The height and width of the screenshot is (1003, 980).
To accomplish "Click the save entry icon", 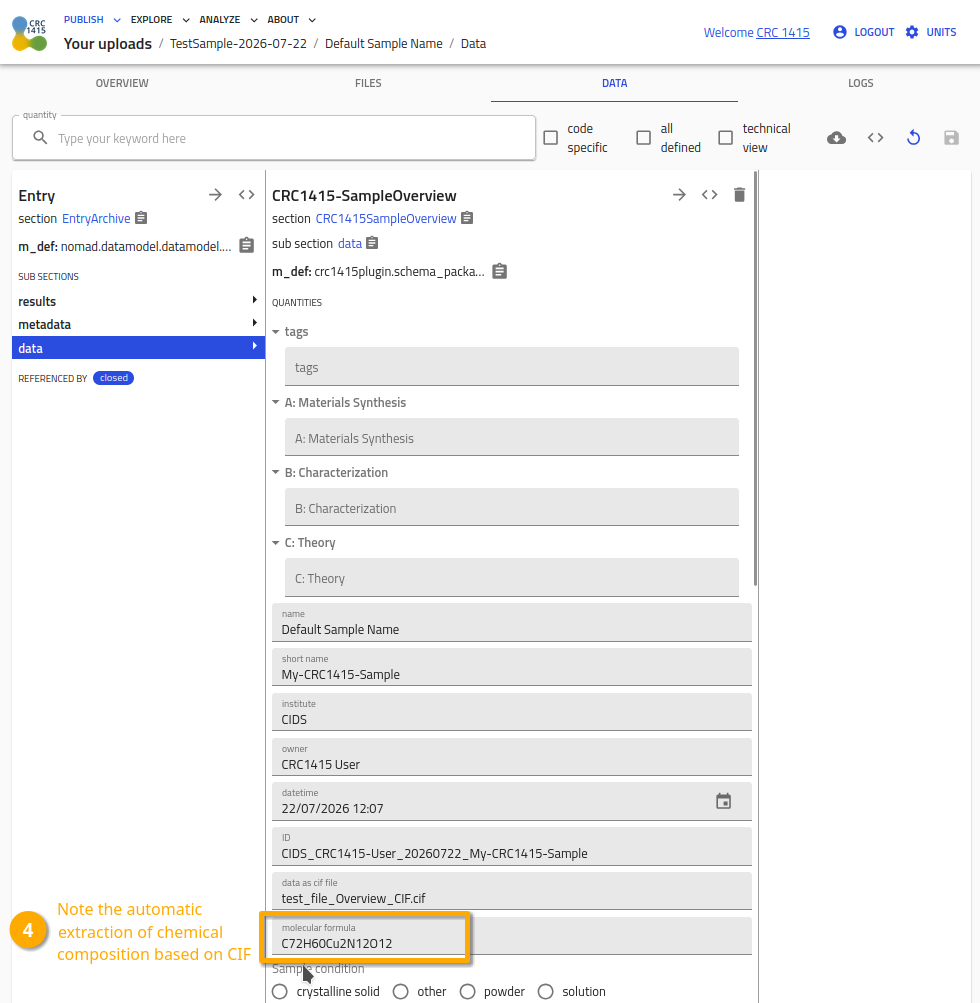I will coord(951,138).
